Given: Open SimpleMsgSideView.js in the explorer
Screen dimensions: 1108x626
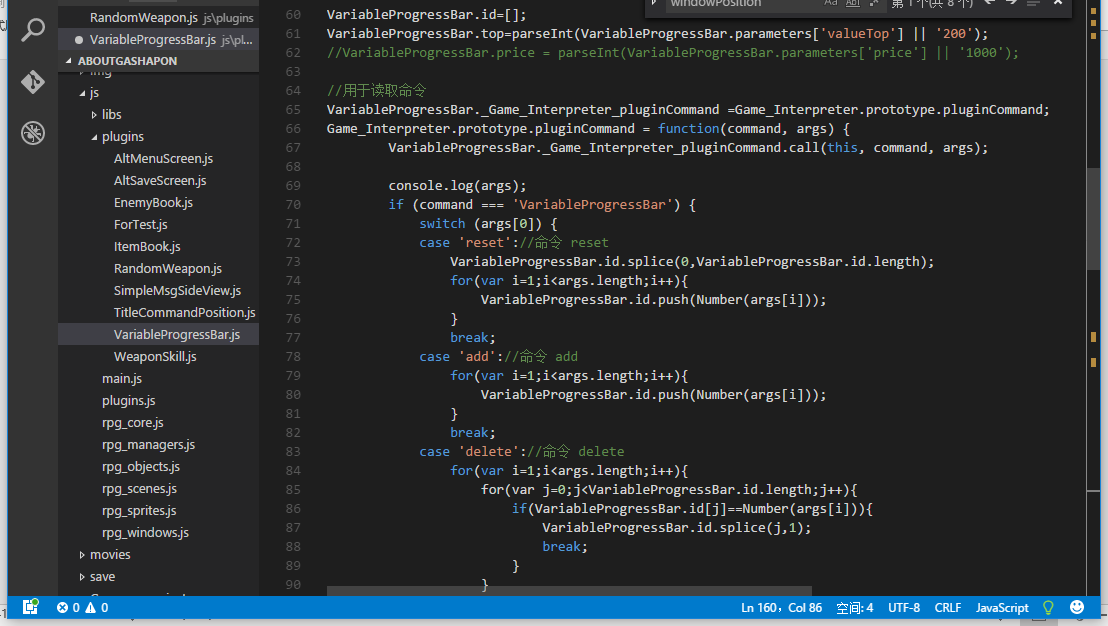Looking at the screenshot, I should pos(177,290).
